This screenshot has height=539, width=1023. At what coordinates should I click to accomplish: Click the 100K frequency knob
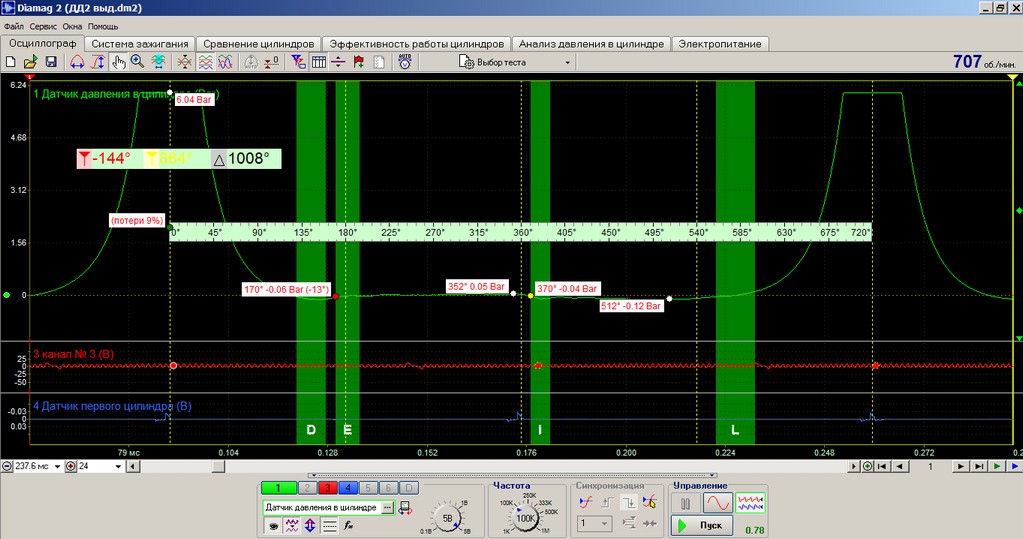tap(526, 518)
